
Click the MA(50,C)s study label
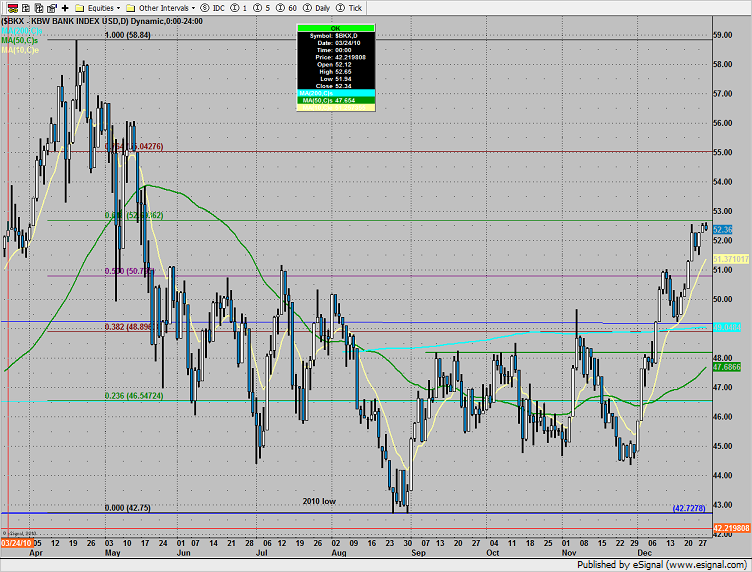(x=19, y=41)
